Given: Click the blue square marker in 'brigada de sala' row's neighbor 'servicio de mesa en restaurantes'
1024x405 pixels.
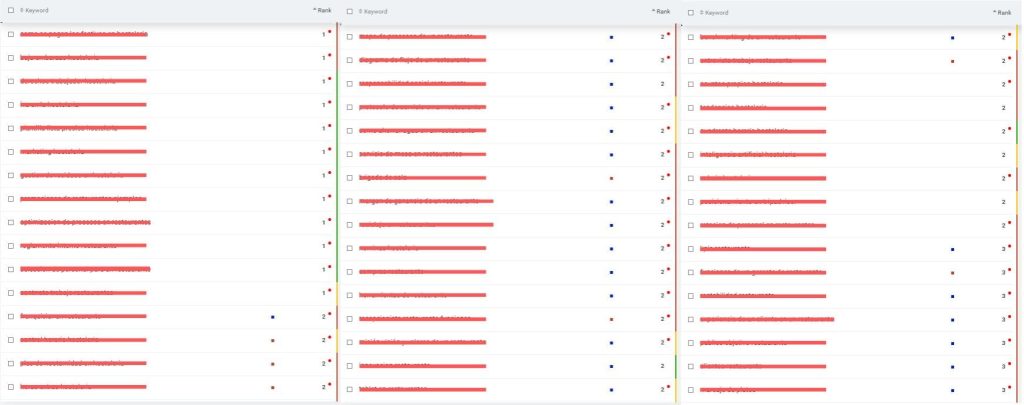Looking at the screenshot, I should pyautogui.click(x=611, y=154).
